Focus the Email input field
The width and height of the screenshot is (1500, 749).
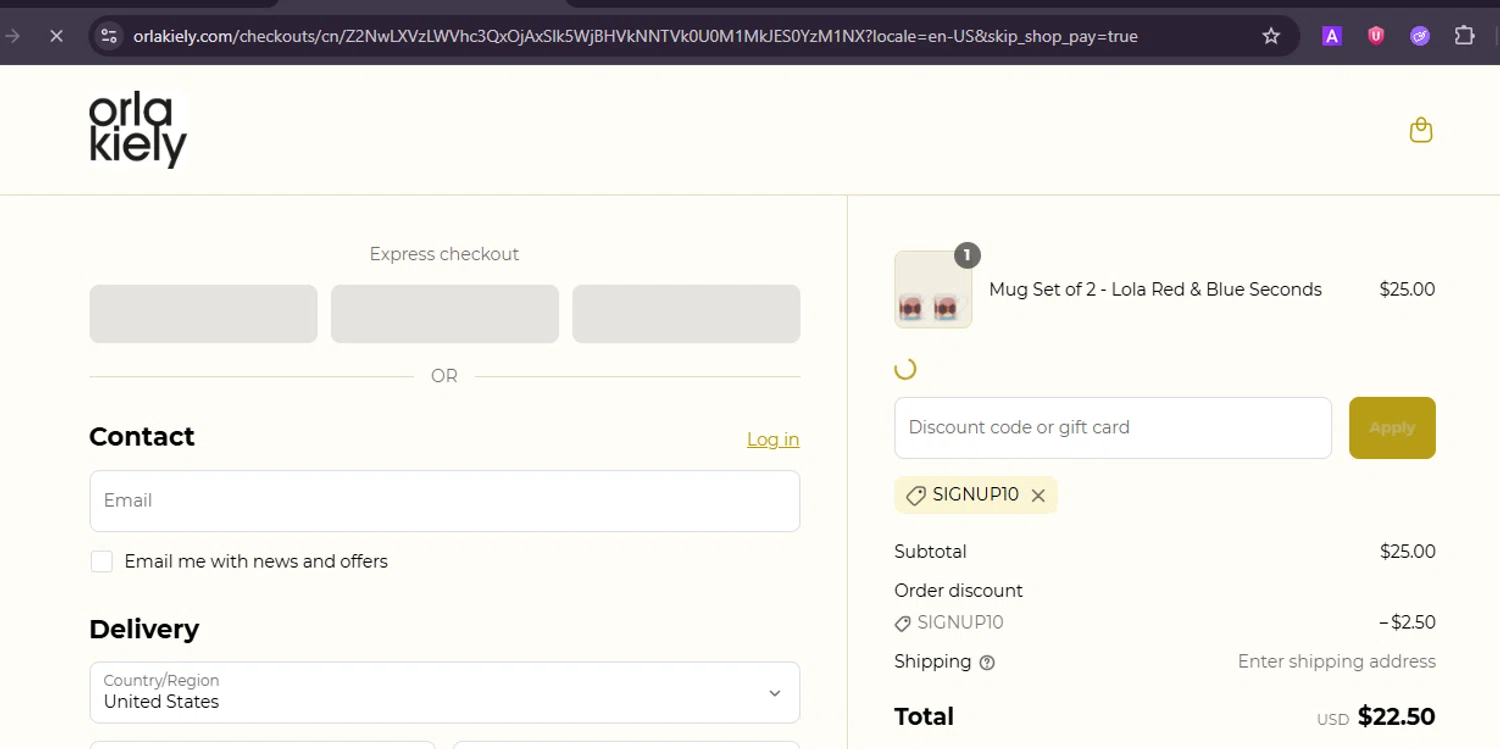point(444,501)
